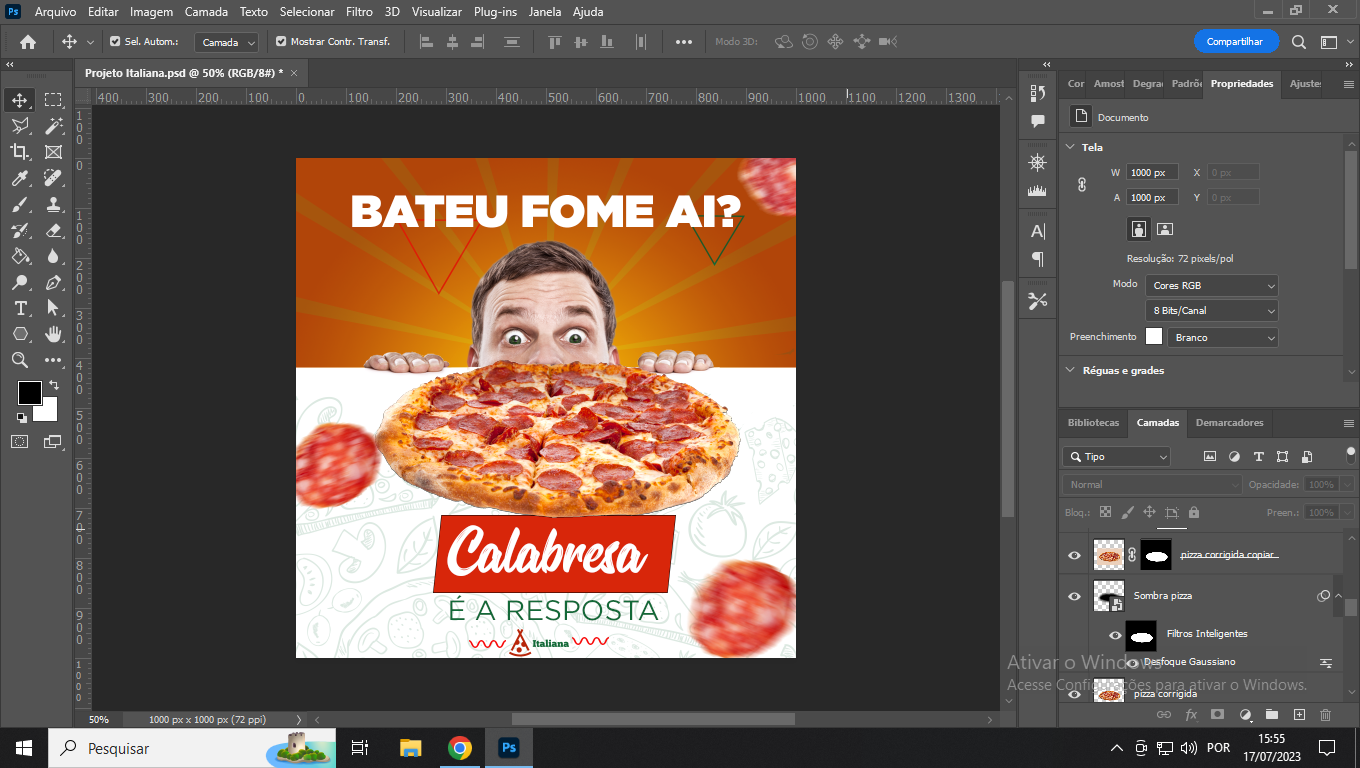
Task: Open the Character panel icon in dock
Action: pyautogui.click(x=1038, y=231)
